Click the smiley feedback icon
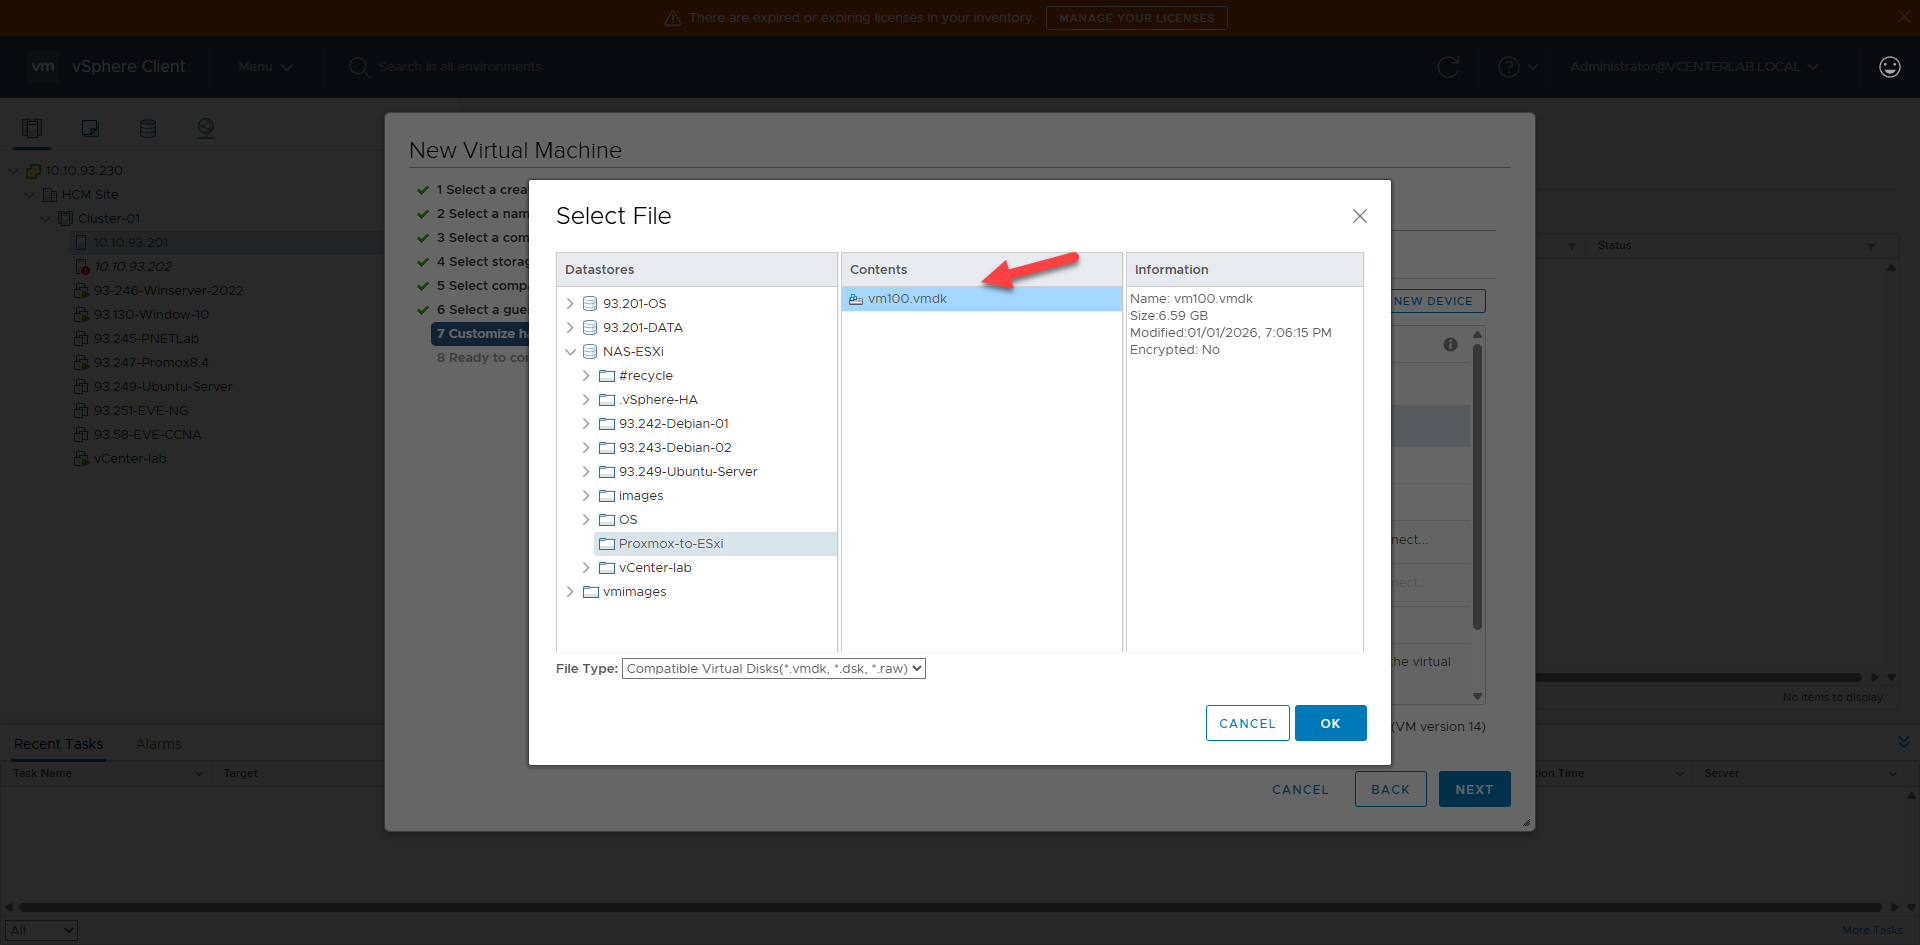Viewport: 1920px width, 945px height. [1889, 67]
